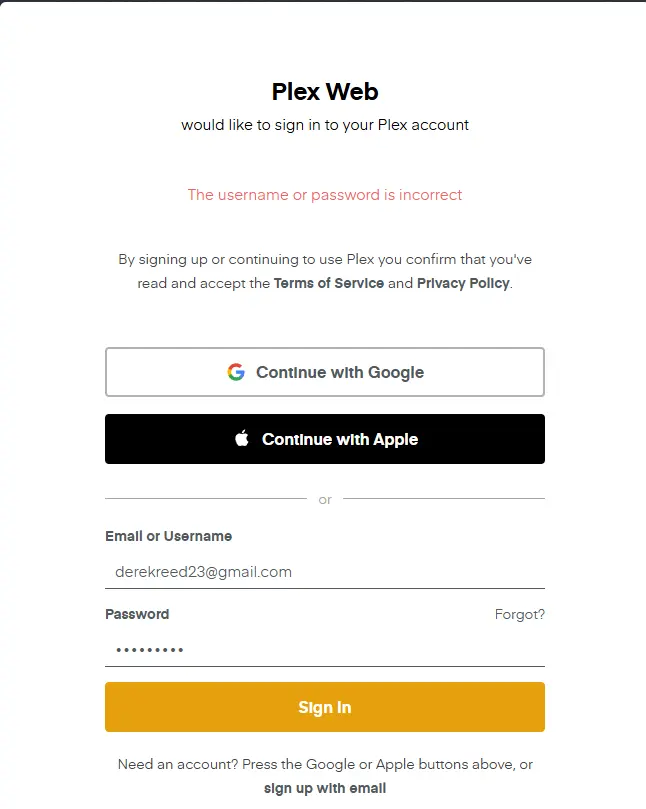
Task: Click the "or" divider text
Action: pyautogui.click(x=325, y=499)
